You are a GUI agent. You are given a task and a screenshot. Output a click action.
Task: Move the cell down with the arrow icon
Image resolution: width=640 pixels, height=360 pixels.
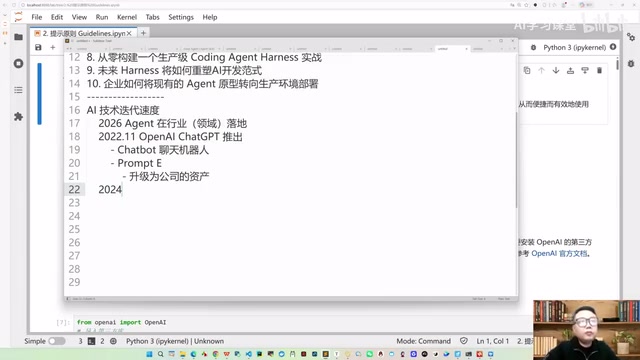click(x=556, y=71)
